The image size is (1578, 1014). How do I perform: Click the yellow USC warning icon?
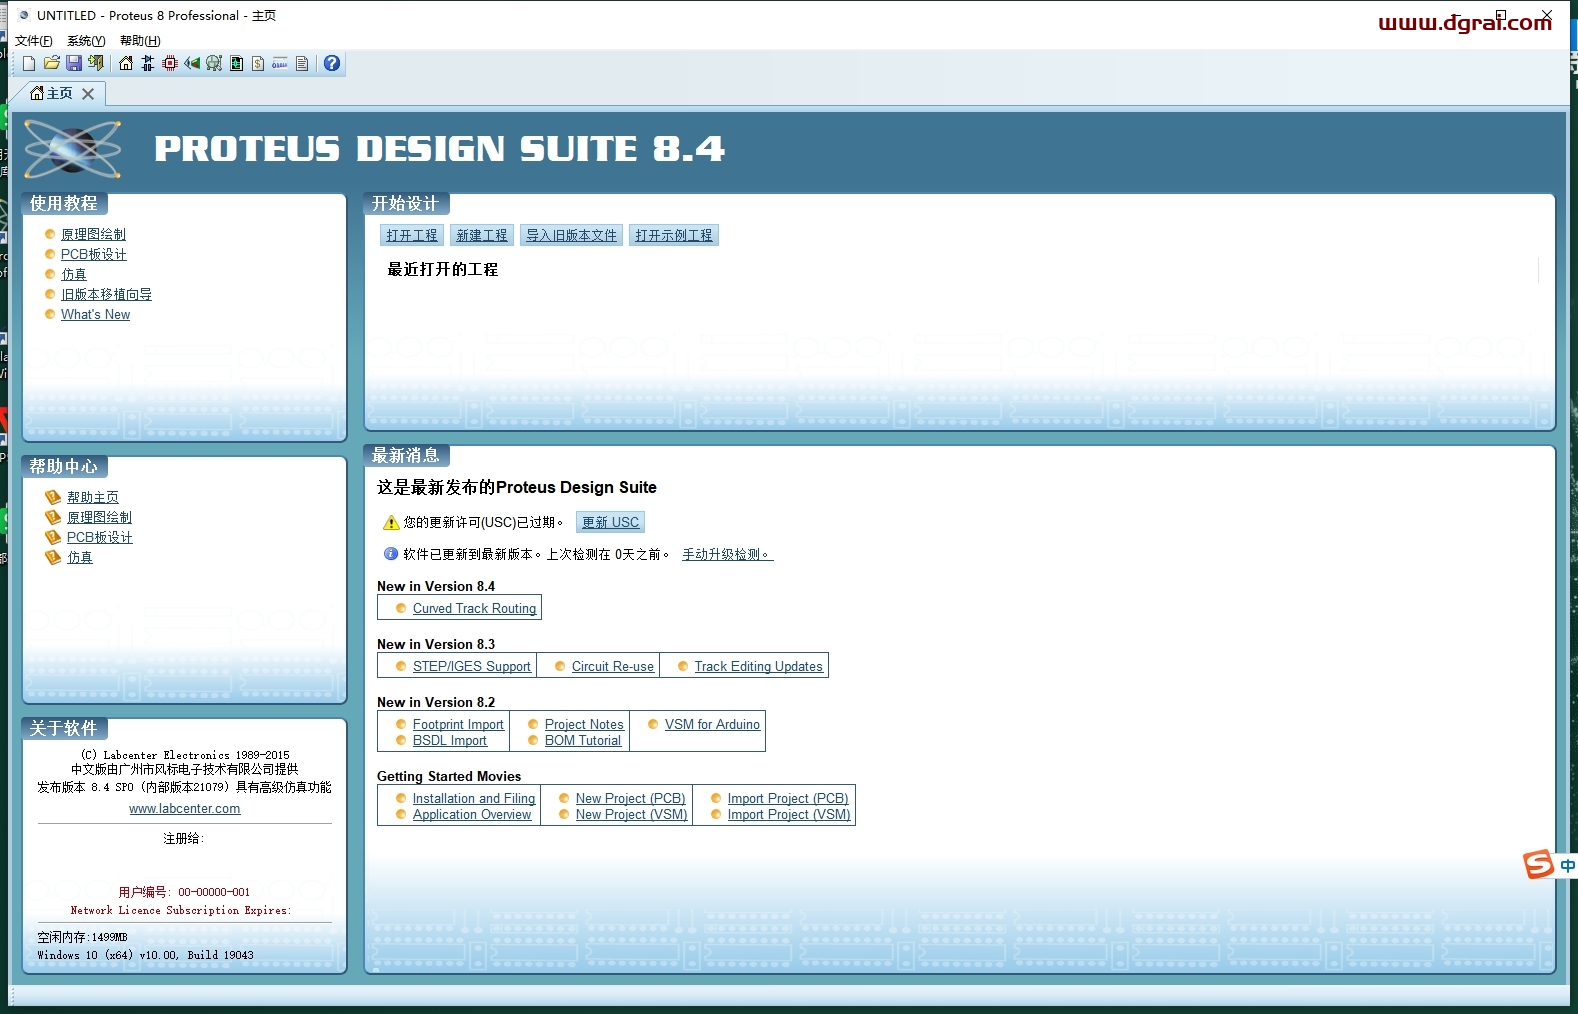(x=391, y=522)
